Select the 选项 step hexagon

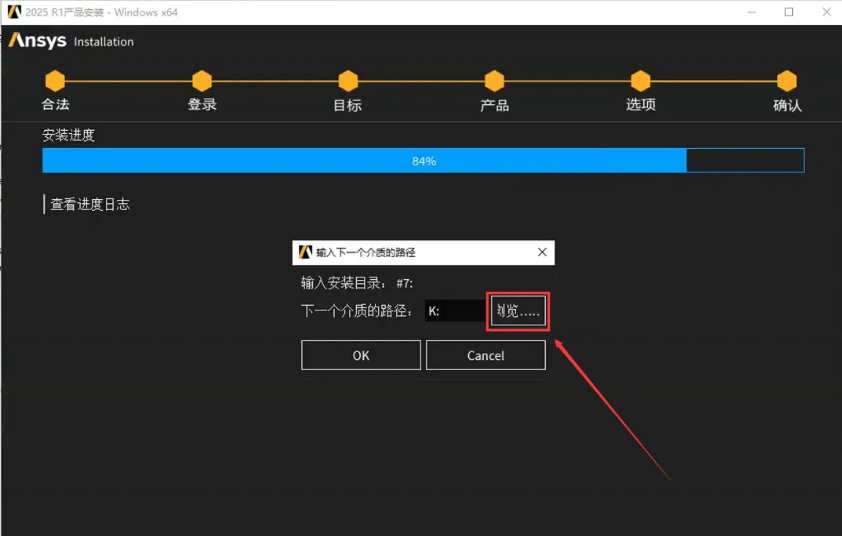point(640,81)
